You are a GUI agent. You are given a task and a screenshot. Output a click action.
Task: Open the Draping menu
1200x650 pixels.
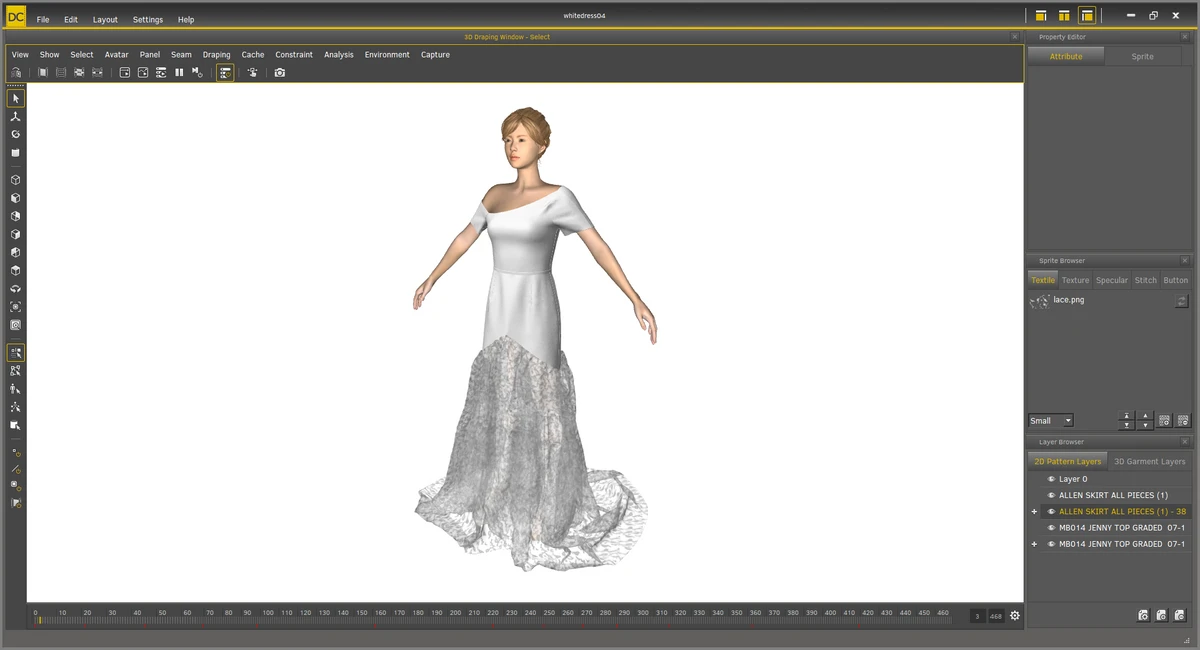tap(216, 55)
